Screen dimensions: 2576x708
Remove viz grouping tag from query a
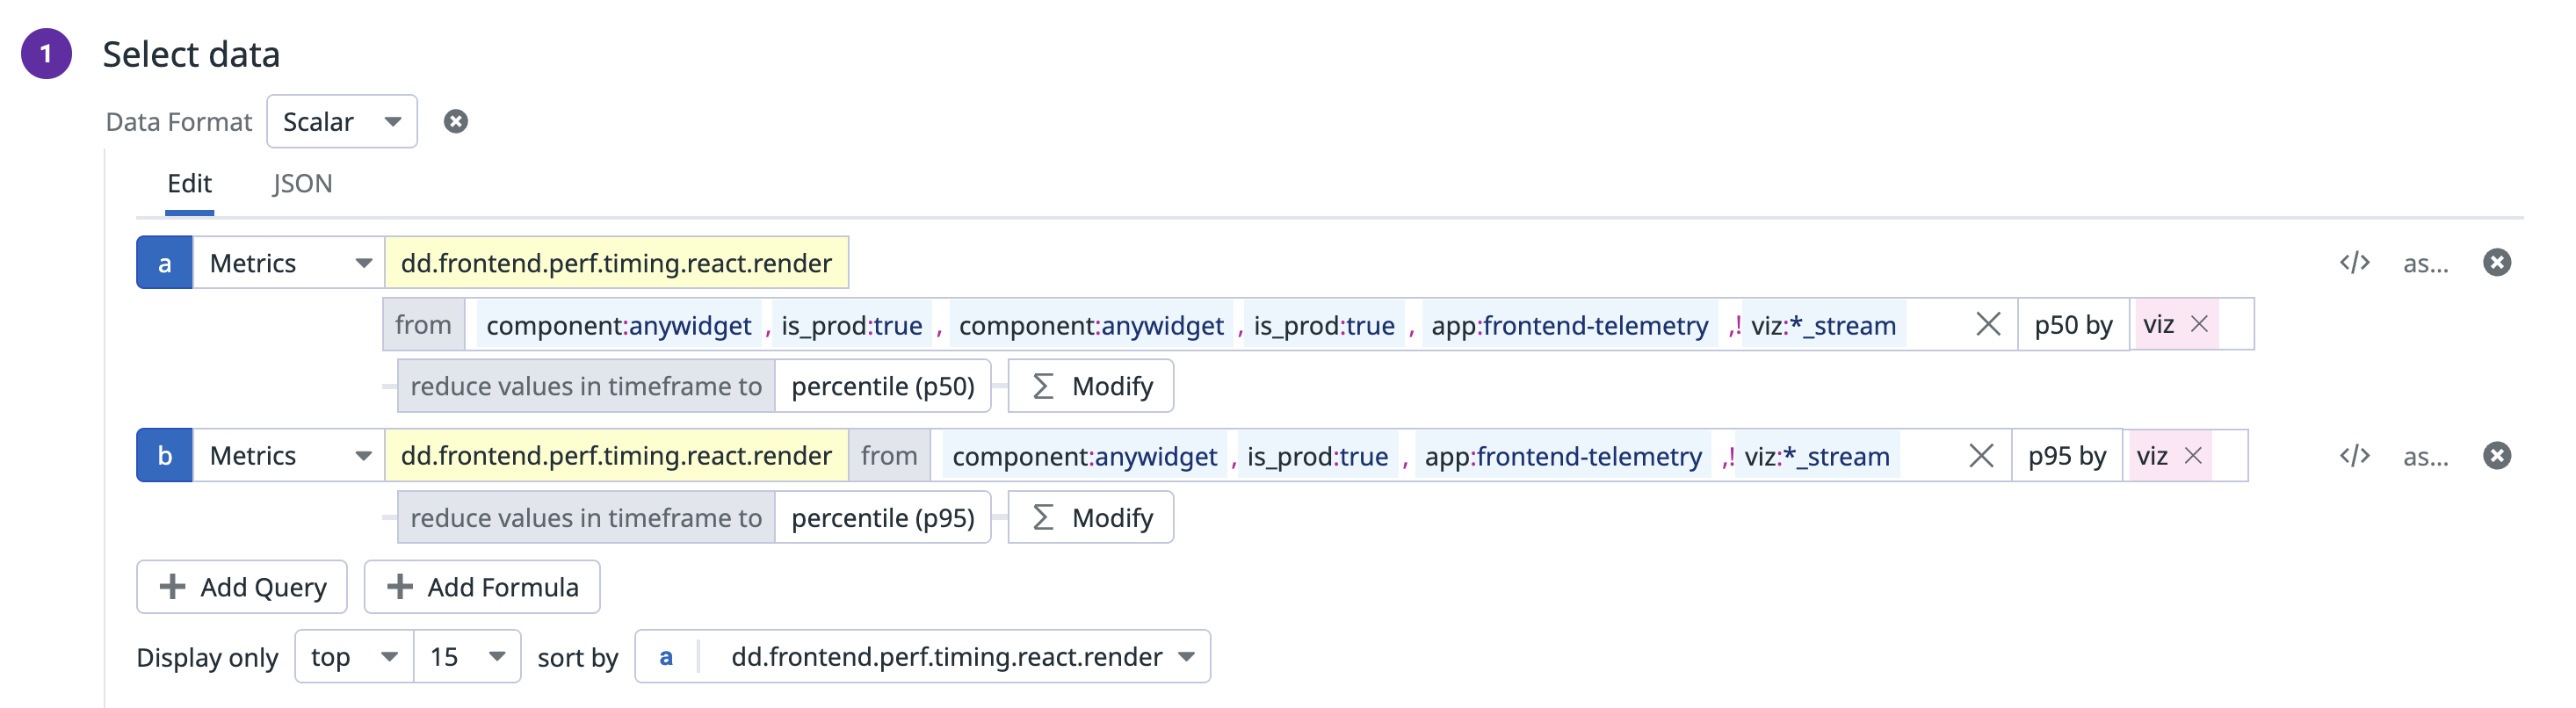pos(2199,324)
